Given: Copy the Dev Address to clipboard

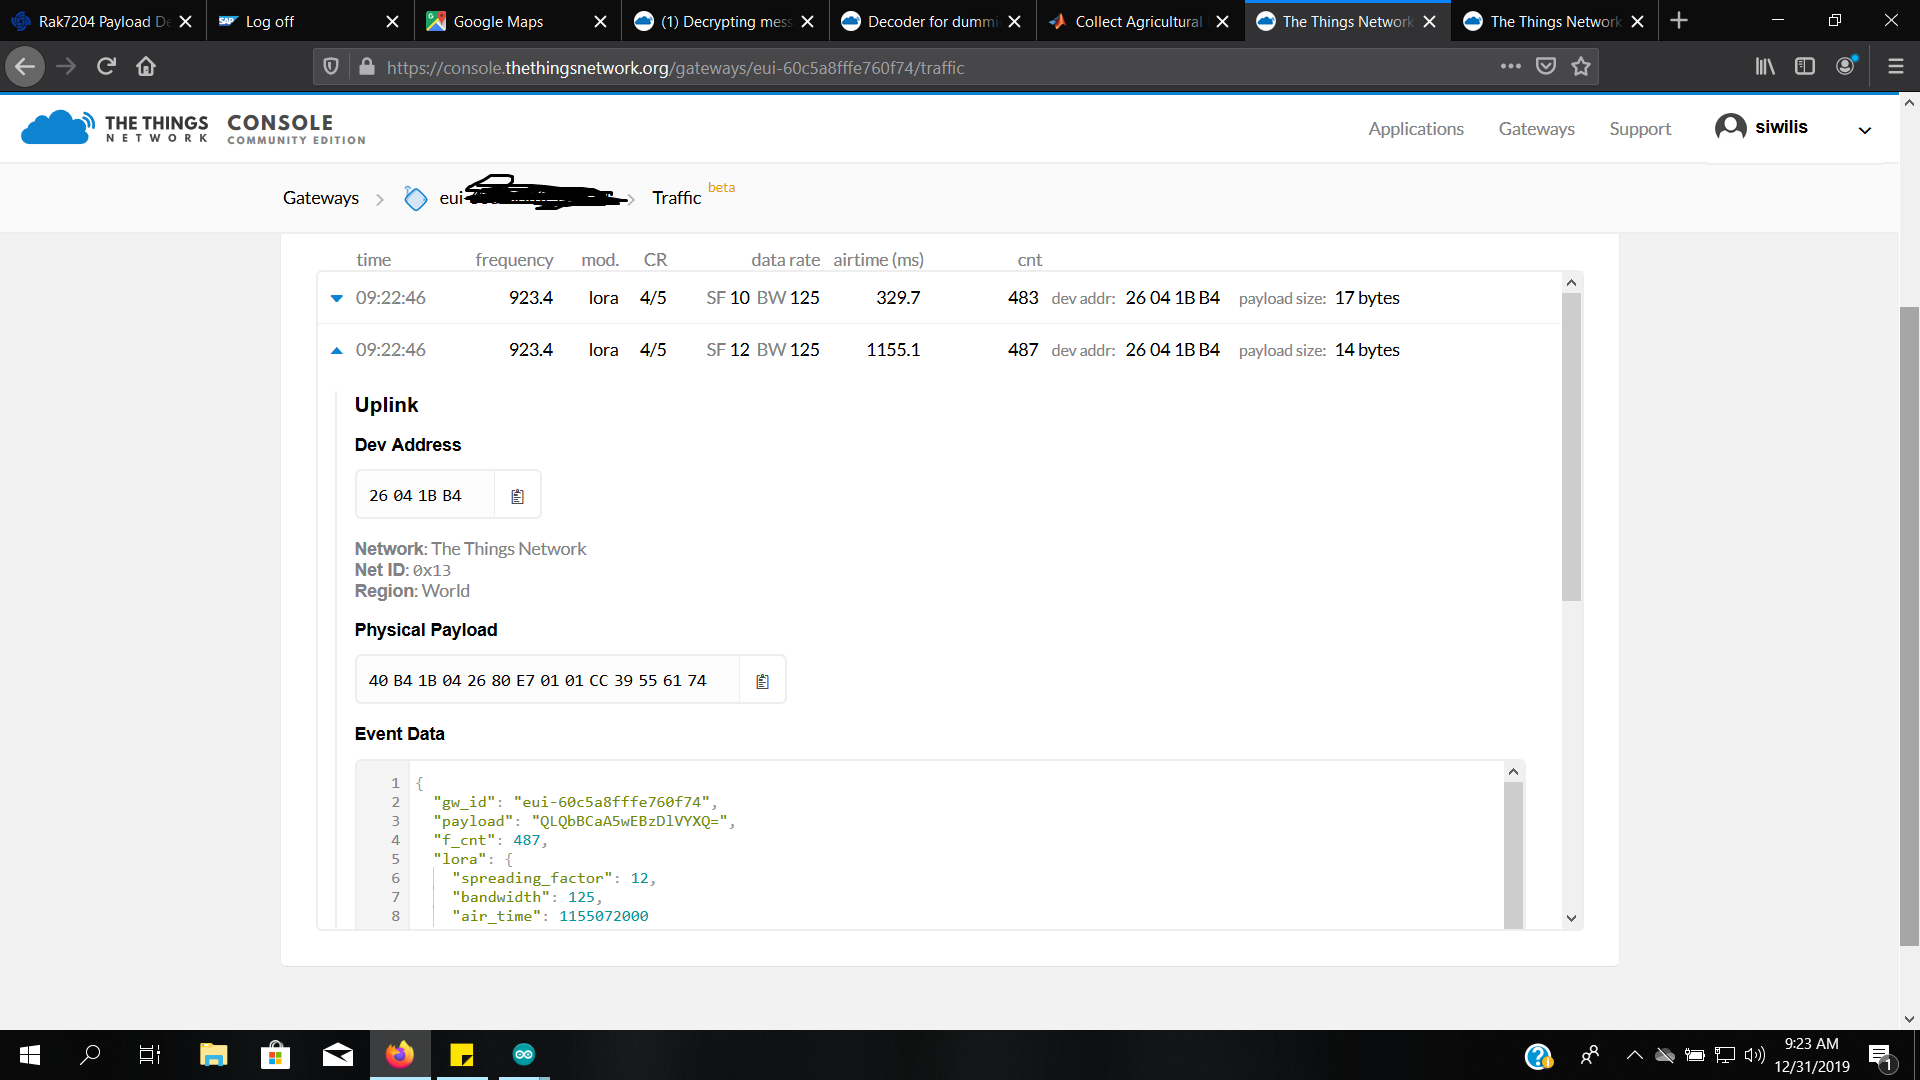Looking at the screenshot, I should (x=517, y=496).
